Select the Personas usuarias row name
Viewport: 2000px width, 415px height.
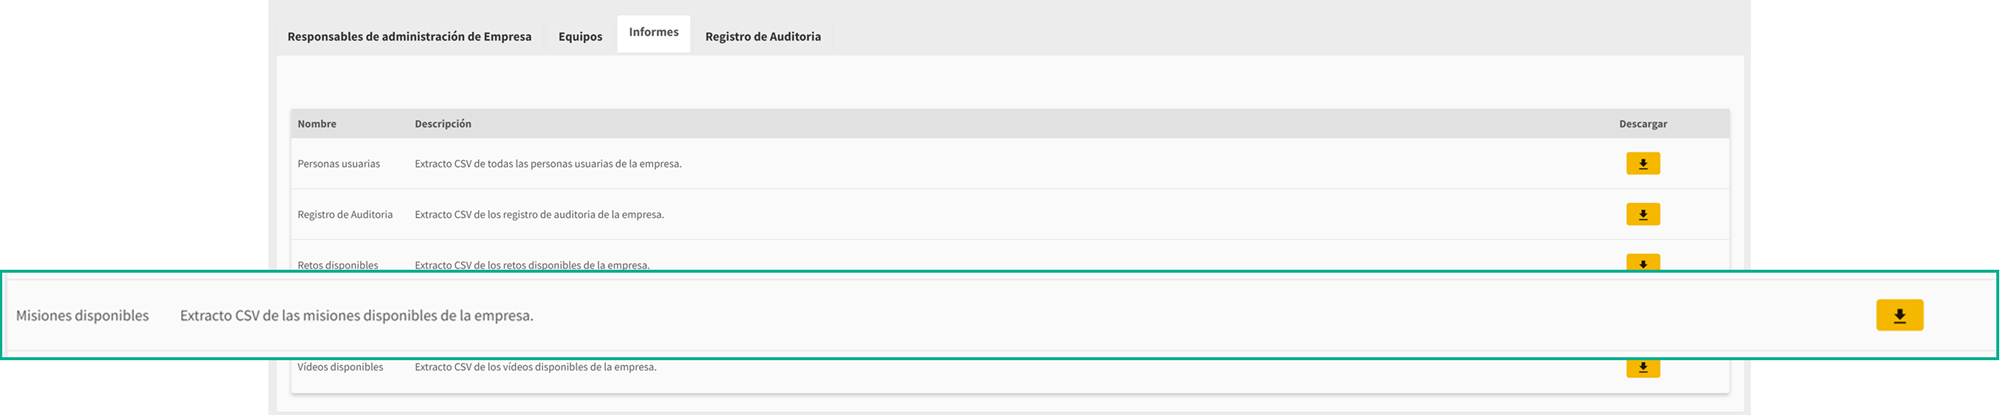pyautogui.click(x=339, y=164)
